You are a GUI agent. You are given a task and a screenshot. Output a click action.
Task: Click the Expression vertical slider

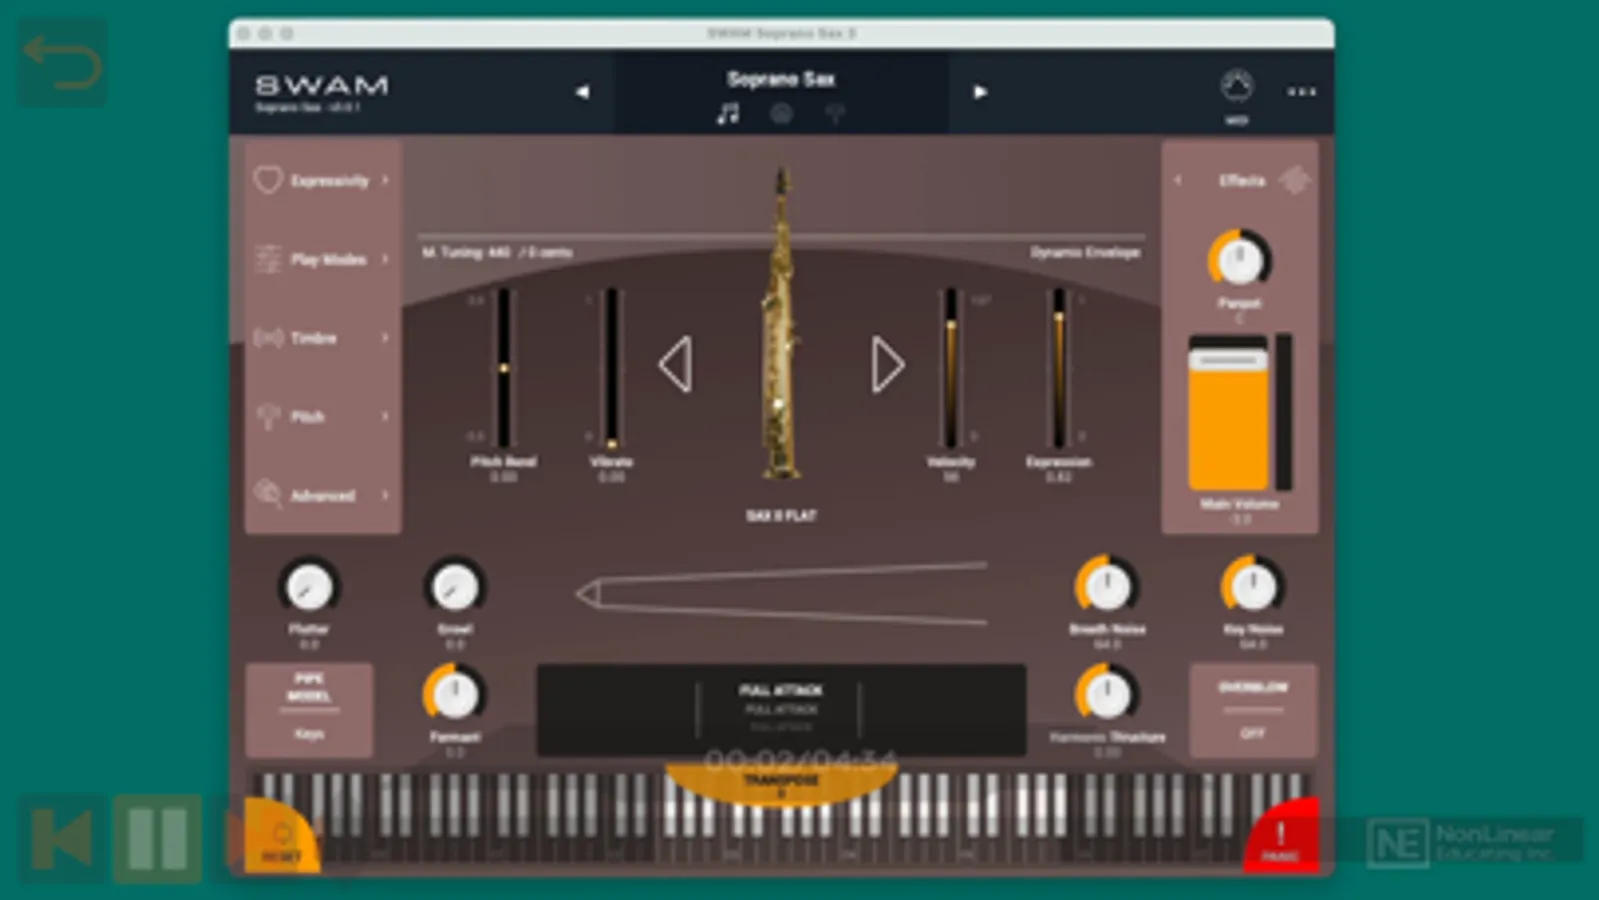pos(1058,367)
